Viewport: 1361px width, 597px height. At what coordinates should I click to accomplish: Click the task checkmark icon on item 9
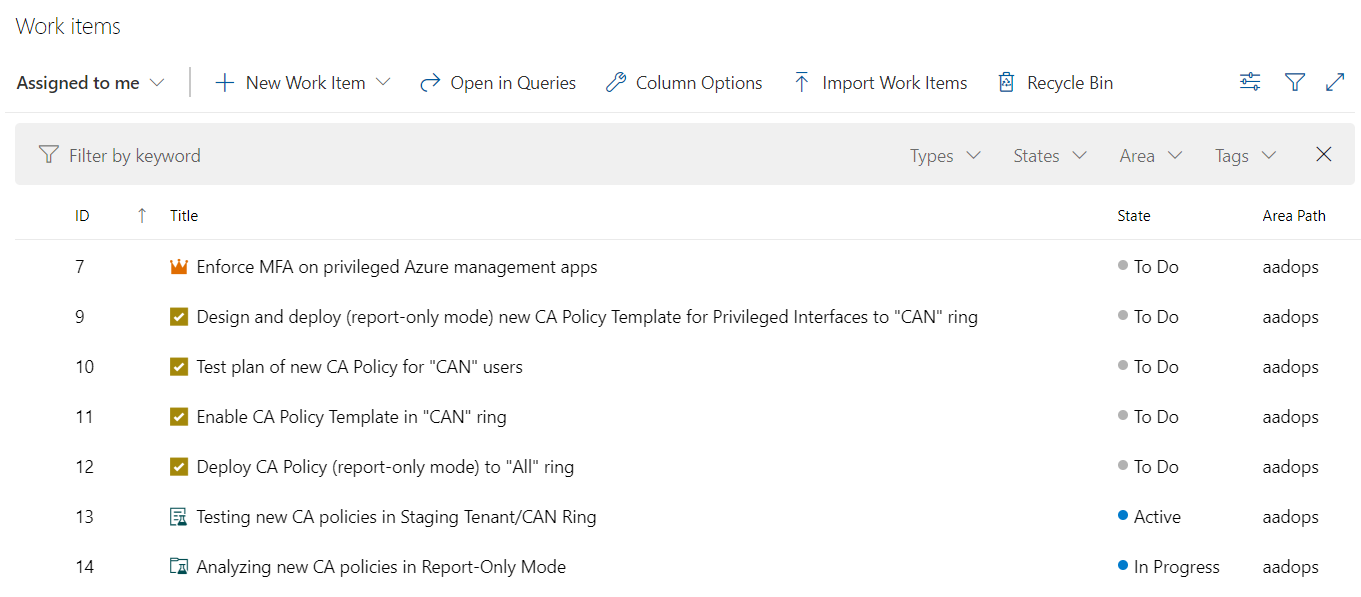(179, 317)
